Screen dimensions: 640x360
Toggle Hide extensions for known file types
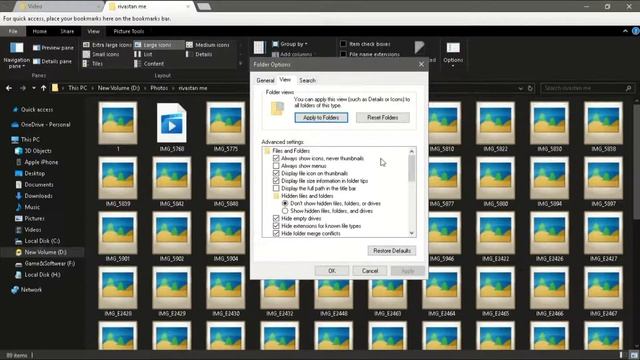tap(276, 226)
